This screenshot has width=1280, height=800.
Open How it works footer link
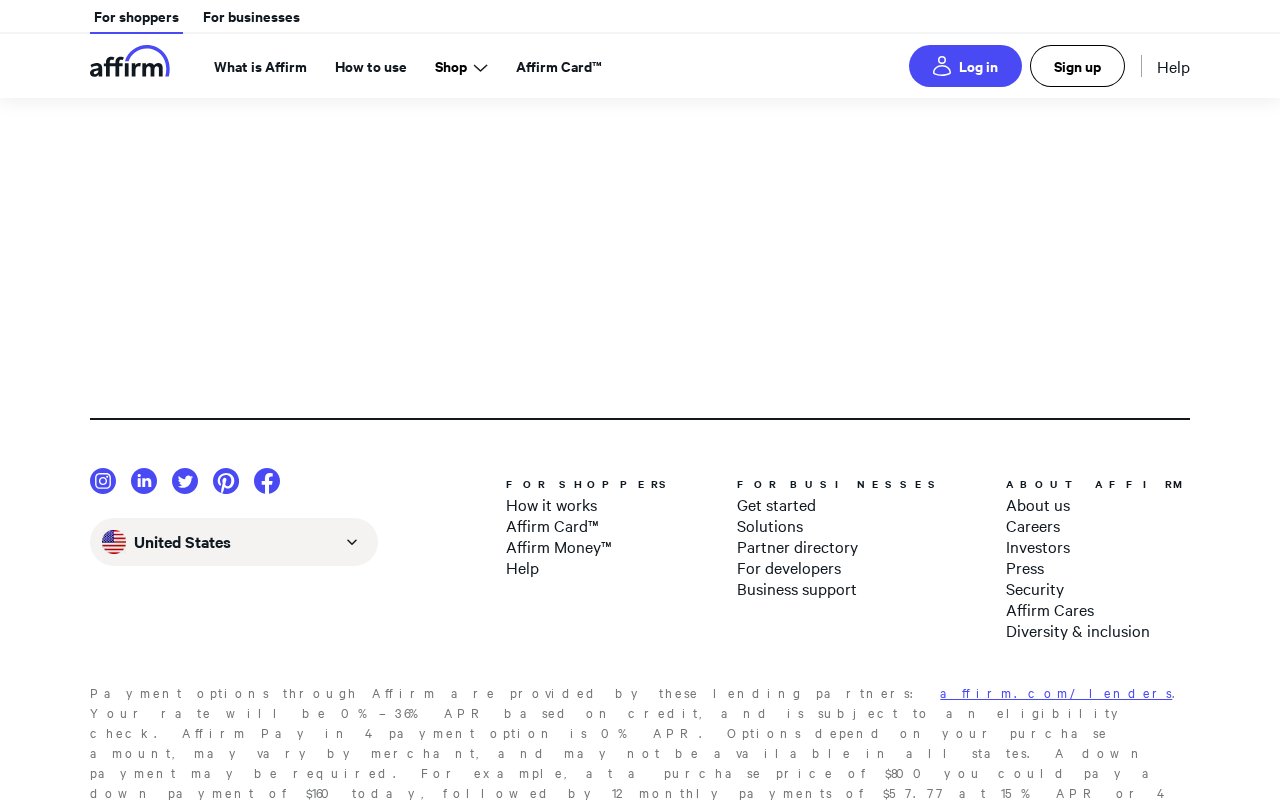pos(551,505)
